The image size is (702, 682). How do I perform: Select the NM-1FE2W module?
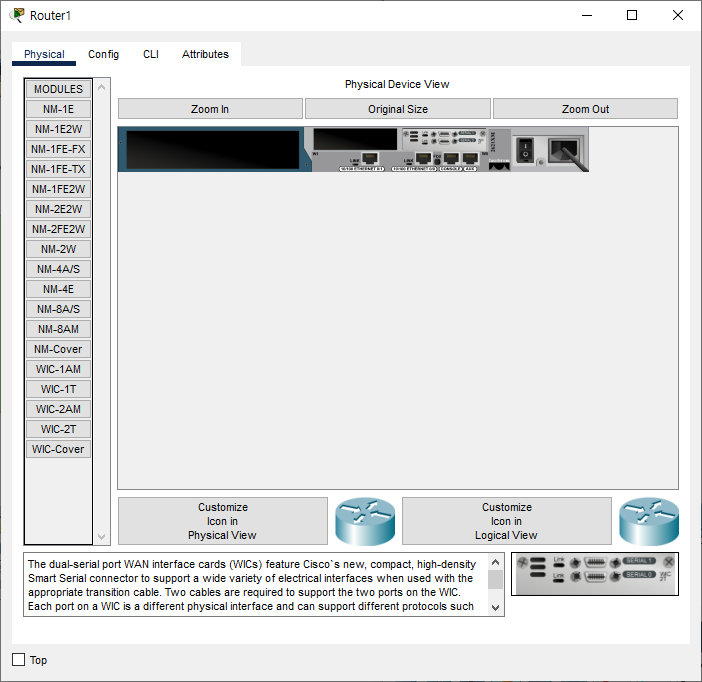click(x=58, y=189)
